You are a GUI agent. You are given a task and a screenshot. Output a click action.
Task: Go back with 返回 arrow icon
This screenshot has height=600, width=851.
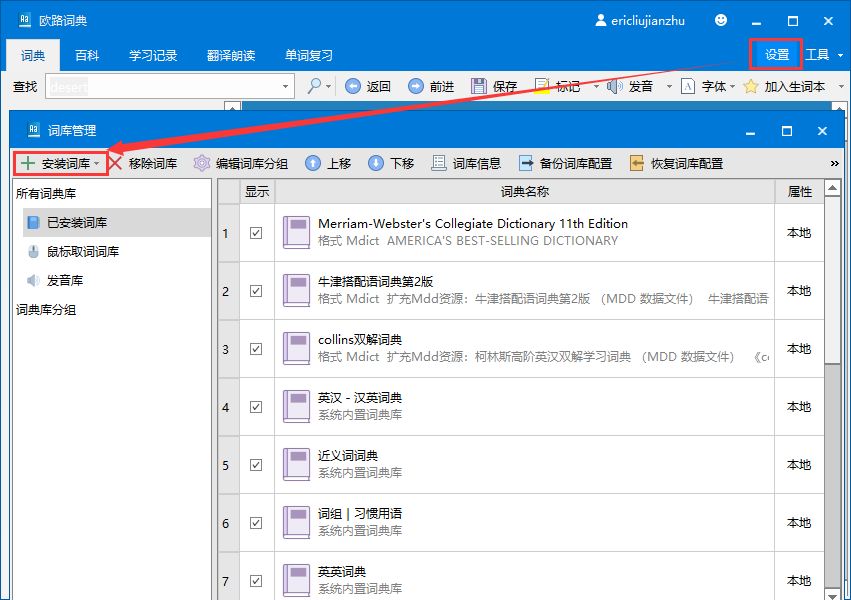pos(353,86)
